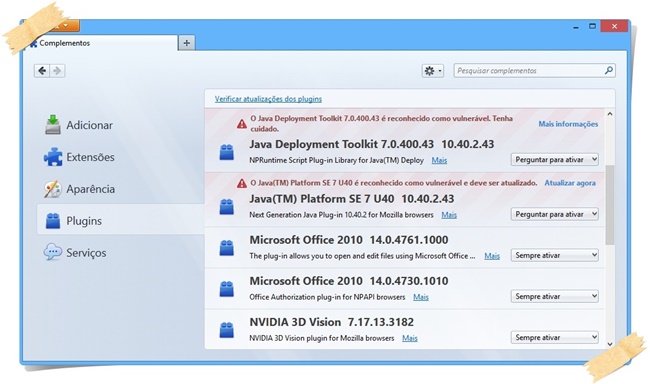Open Sempre ativar dropdown for NVIDIA 3D Vision
This screenshot has height=384, width=650.
pos(554,338)
